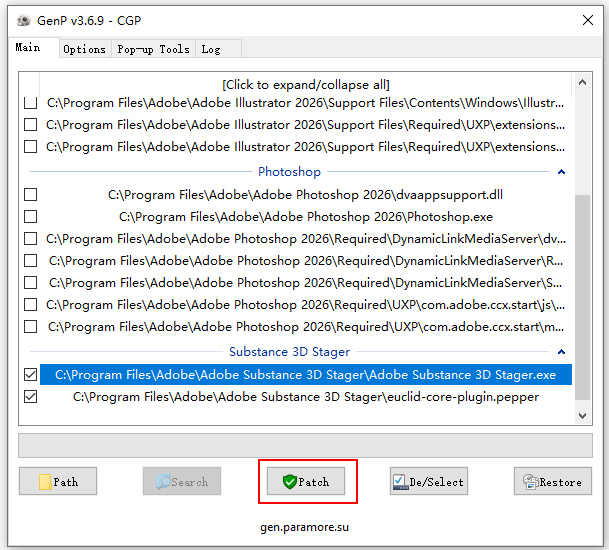Click the Path button
The image size is (609, 550).
pos(58,481)
